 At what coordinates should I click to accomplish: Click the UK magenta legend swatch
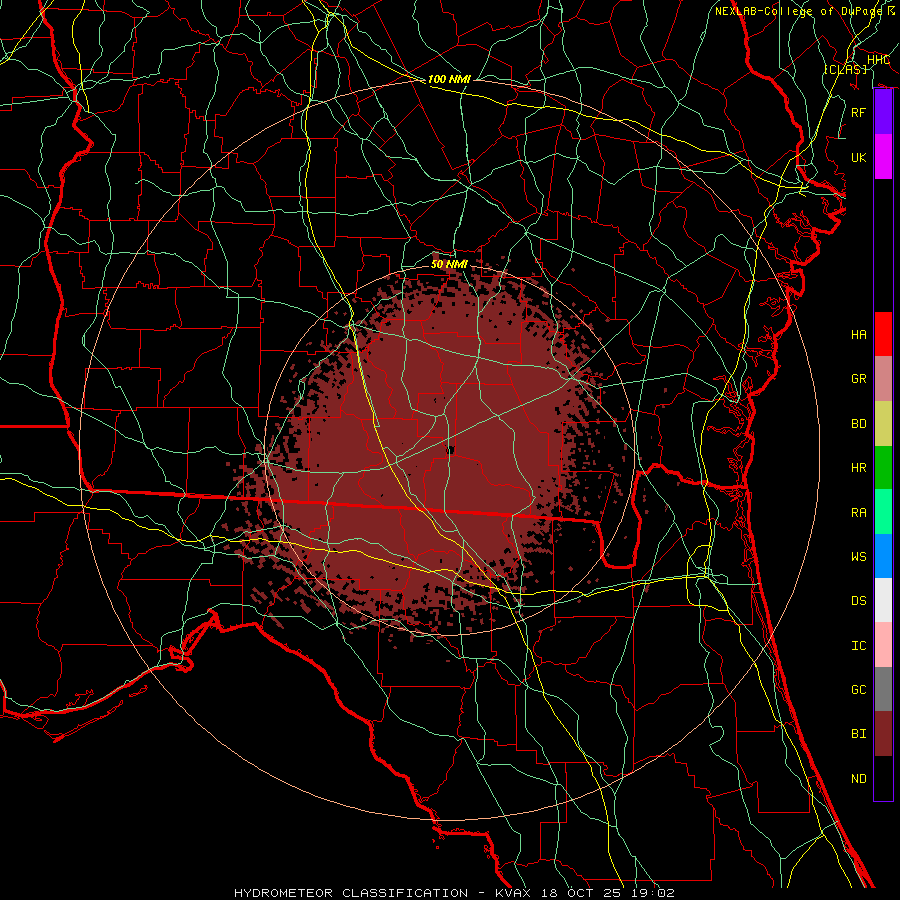[883, 157]
